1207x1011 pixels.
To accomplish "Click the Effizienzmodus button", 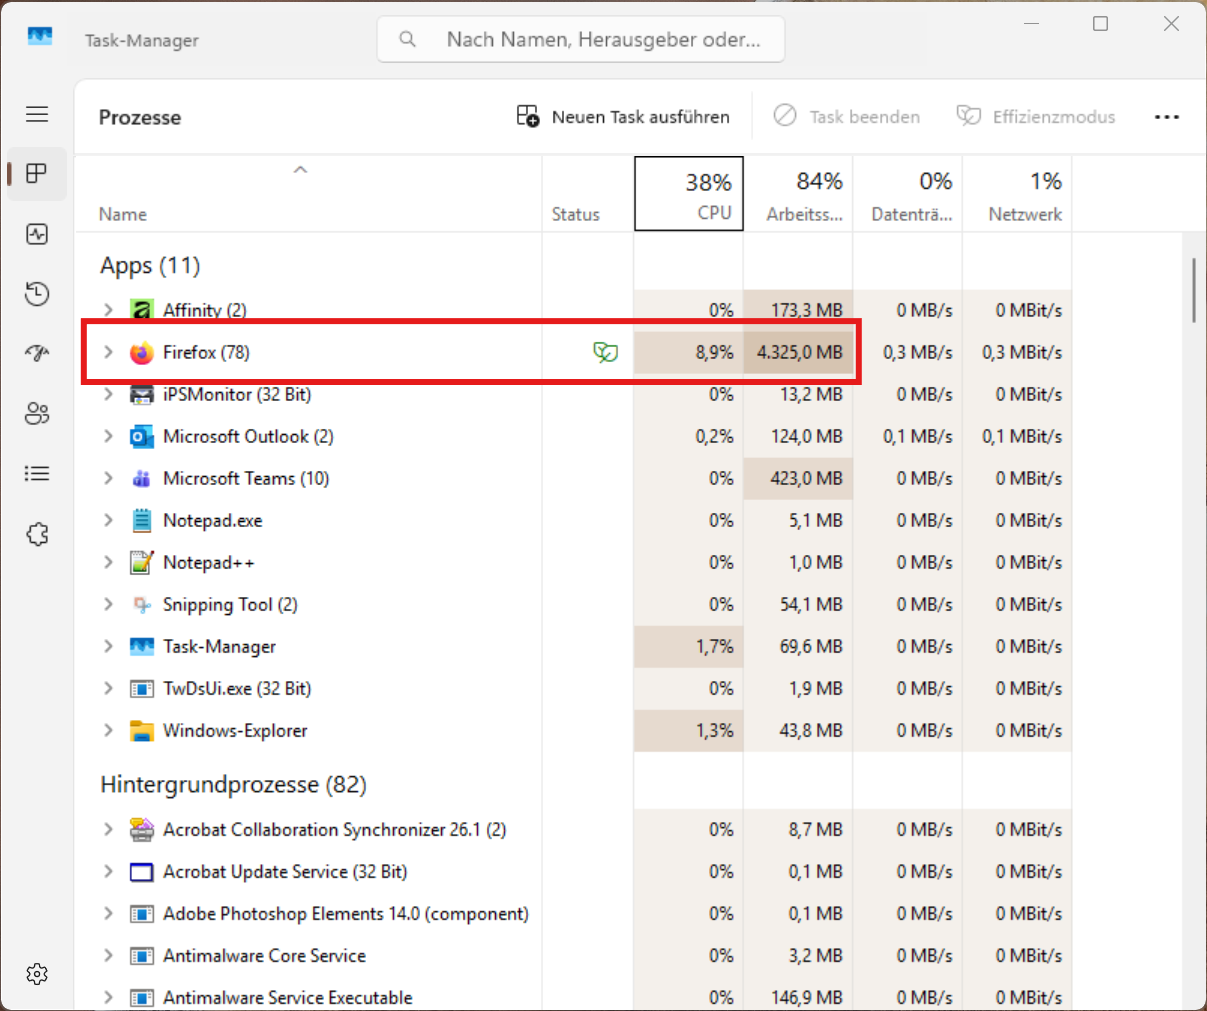I will [x=1036, y=116].
